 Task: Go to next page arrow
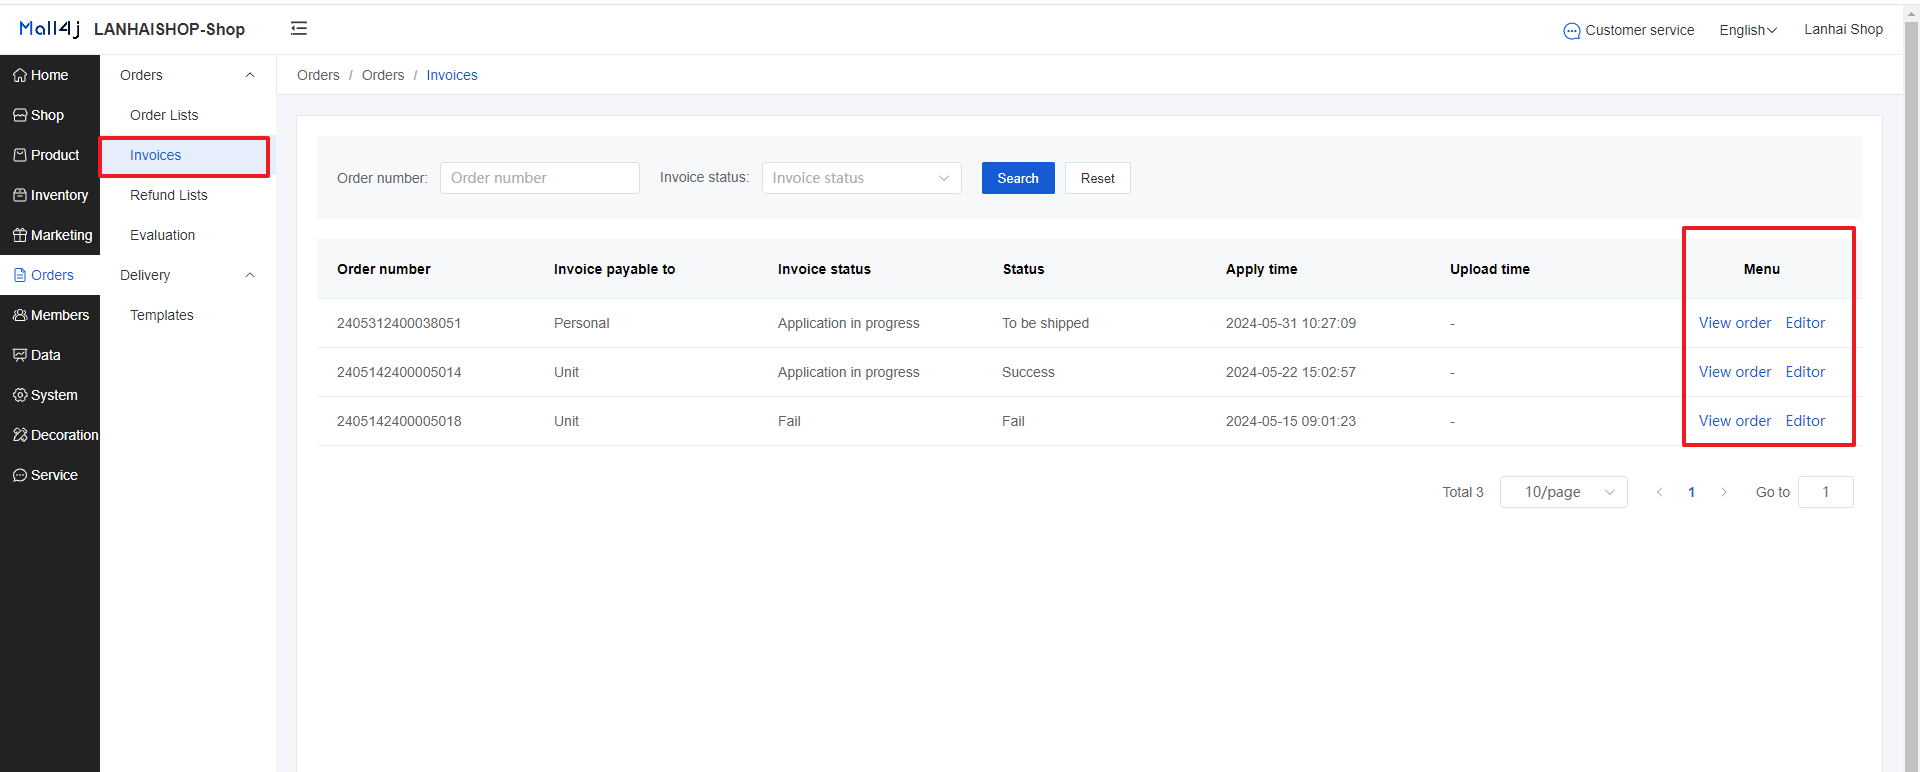point(1724,492)
